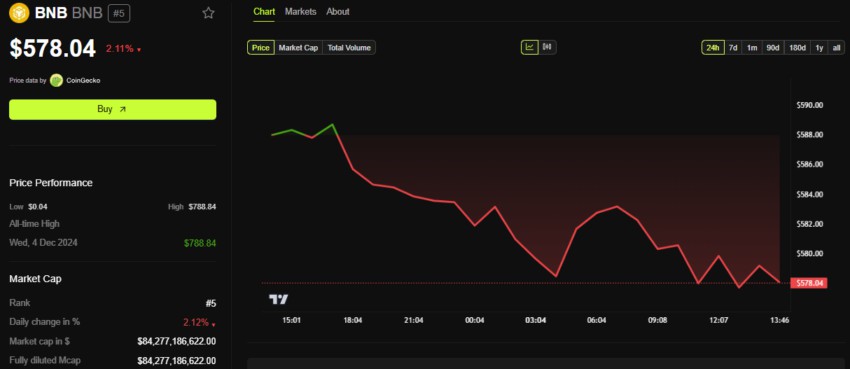Select the Total Volume data toggle
This screenshot has width=850, height=369.
pos(349,48)
